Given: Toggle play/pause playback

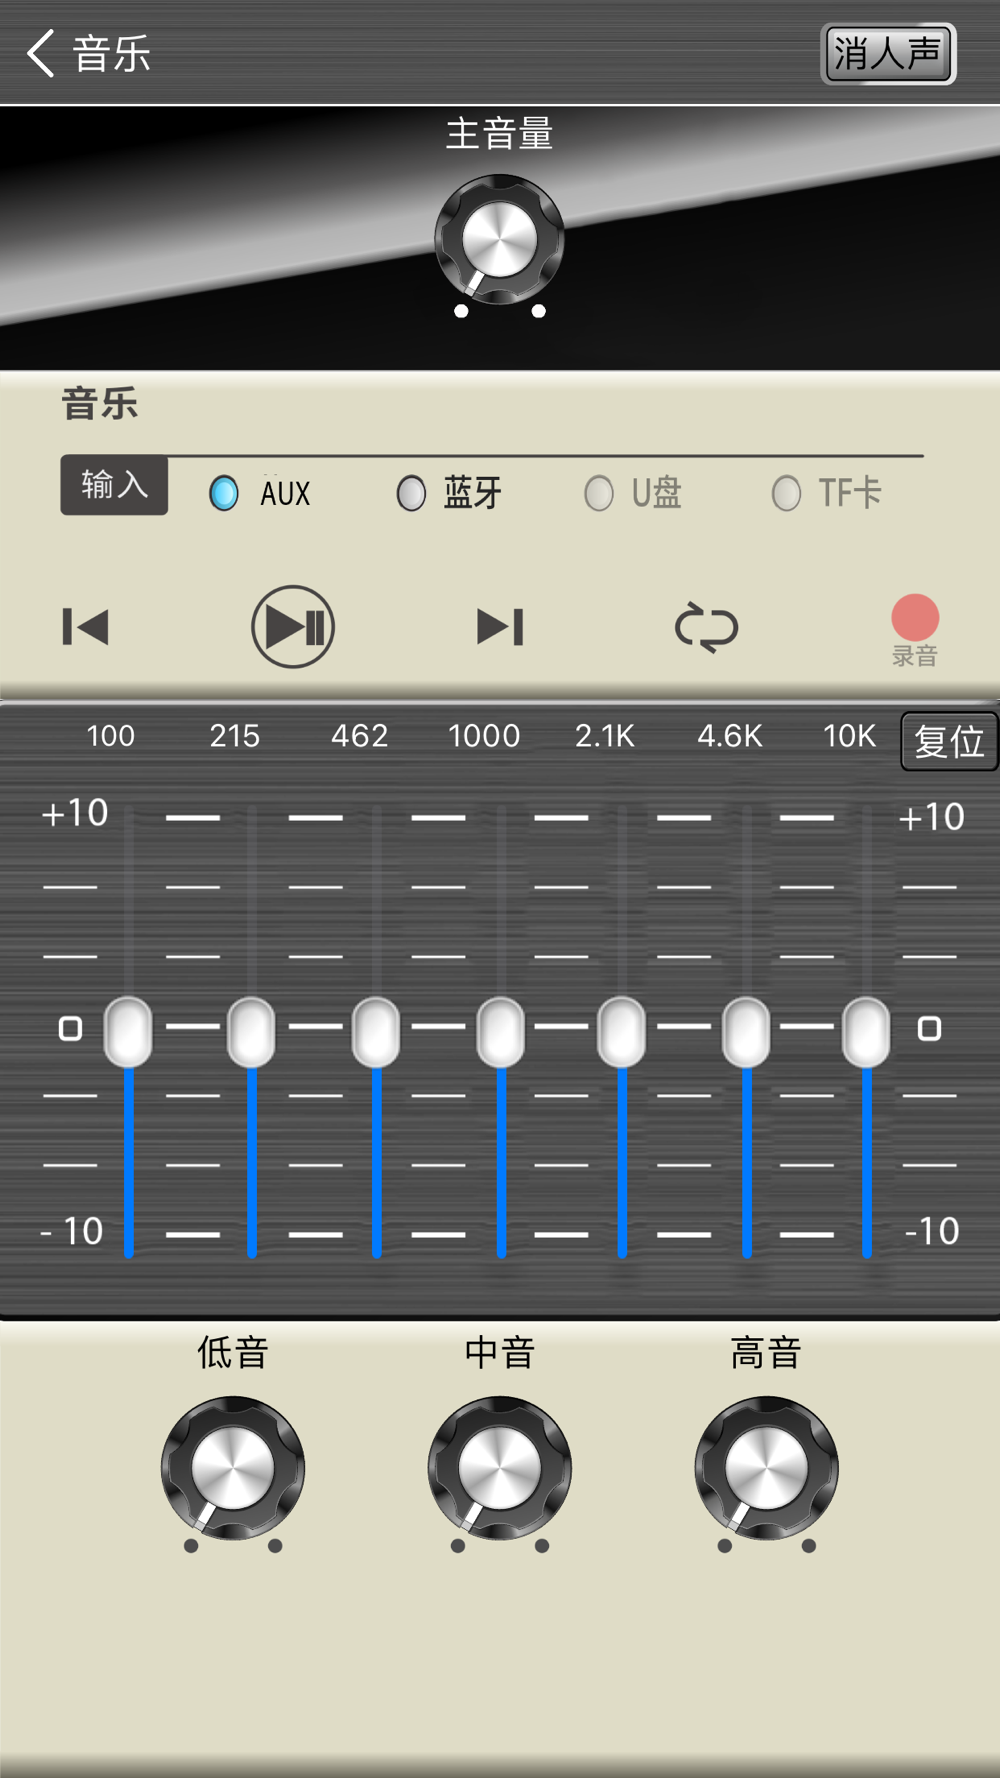Looking at the screenshot, I should [x=293, y=627].
